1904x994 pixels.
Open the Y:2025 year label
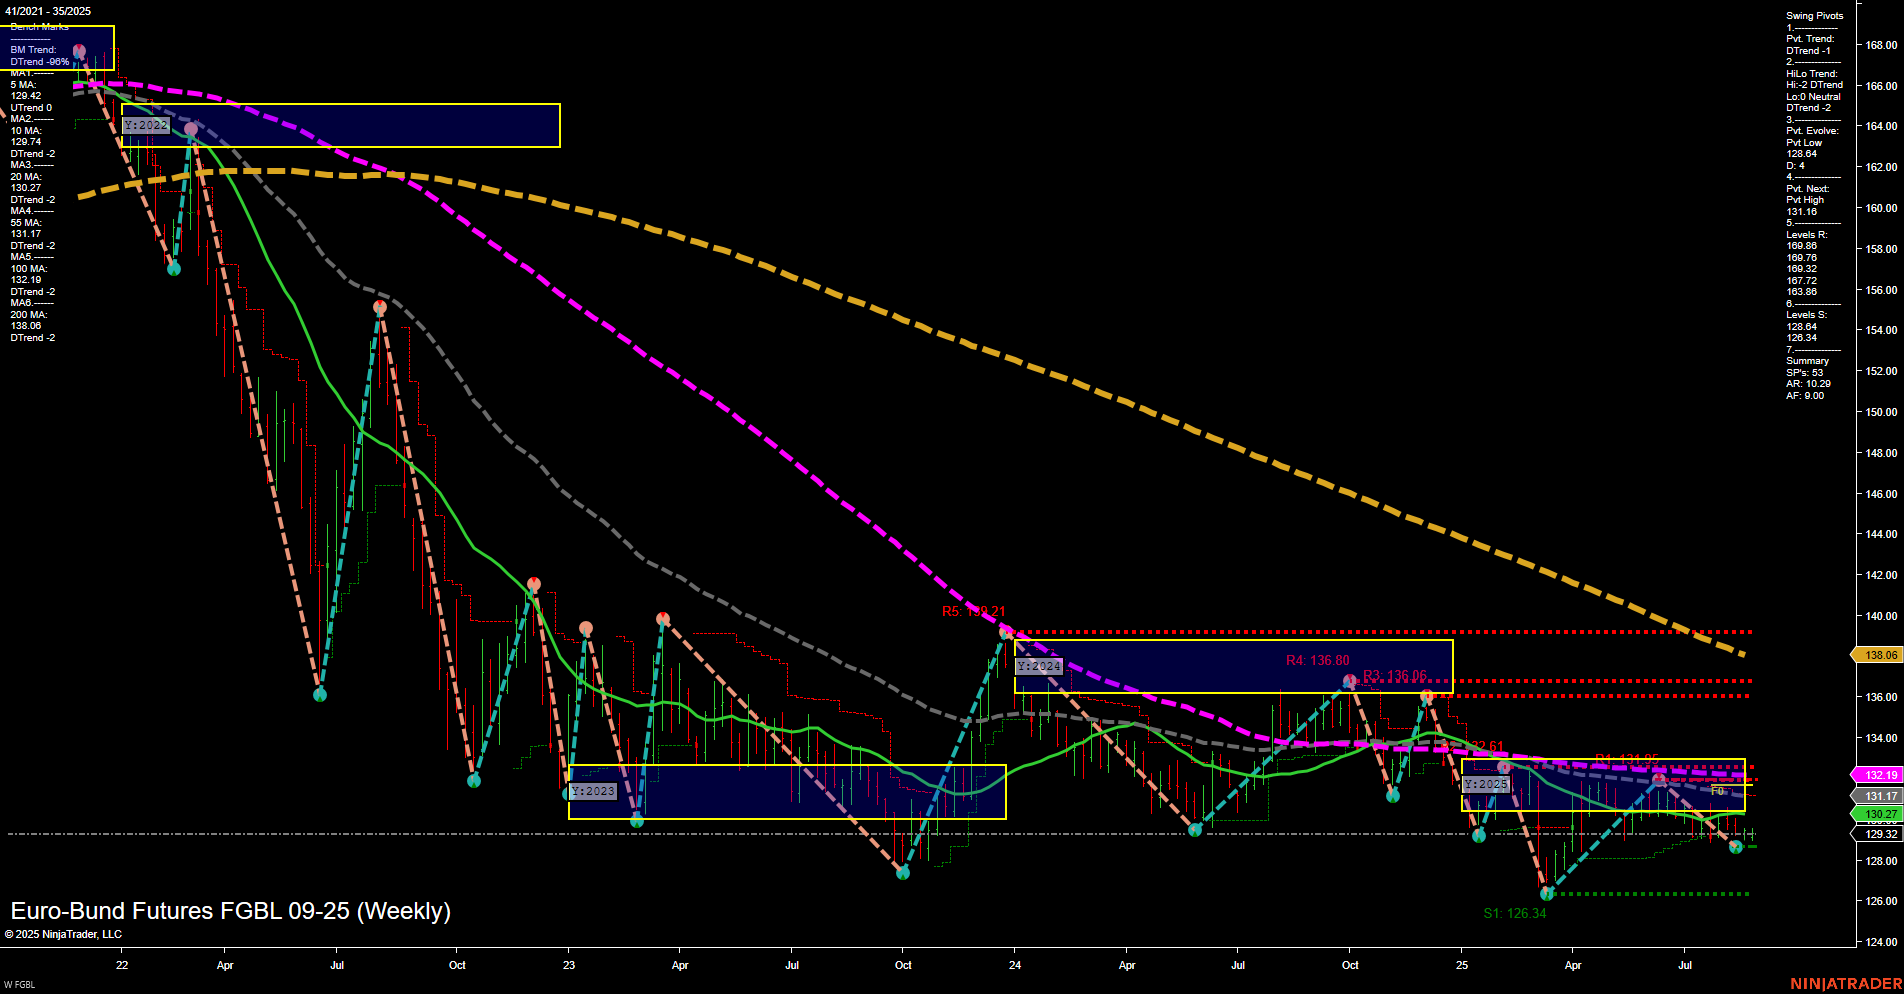[x=1484, y=784]
